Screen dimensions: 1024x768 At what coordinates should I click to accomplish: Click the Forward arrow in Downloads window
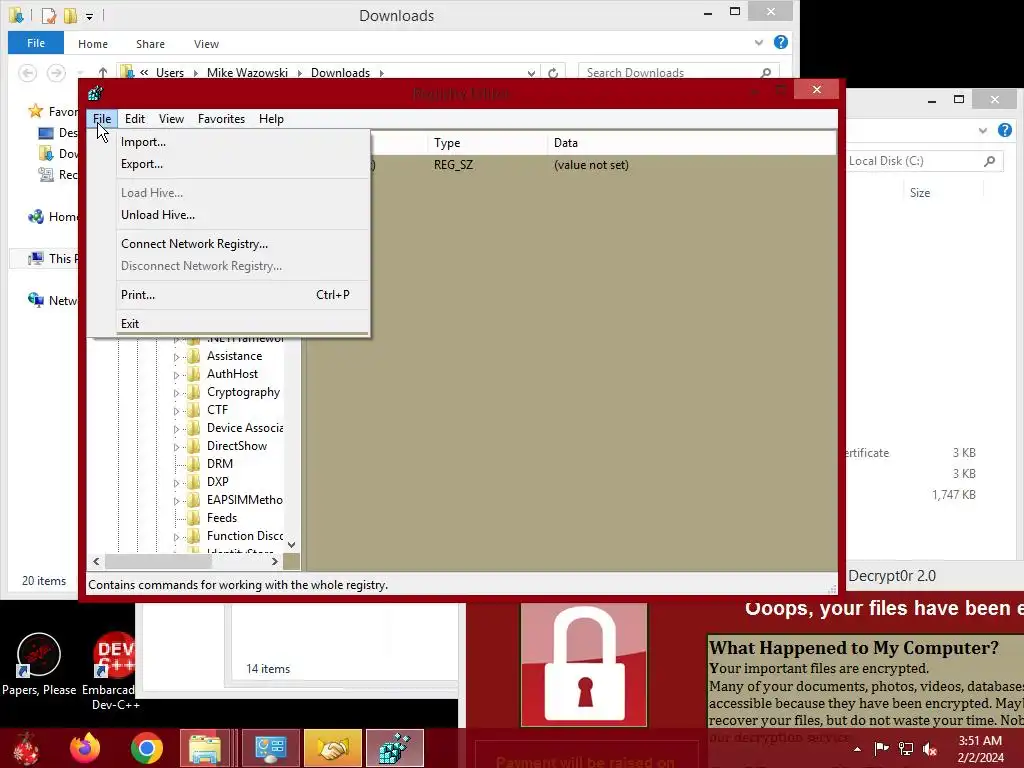point(56,72)
